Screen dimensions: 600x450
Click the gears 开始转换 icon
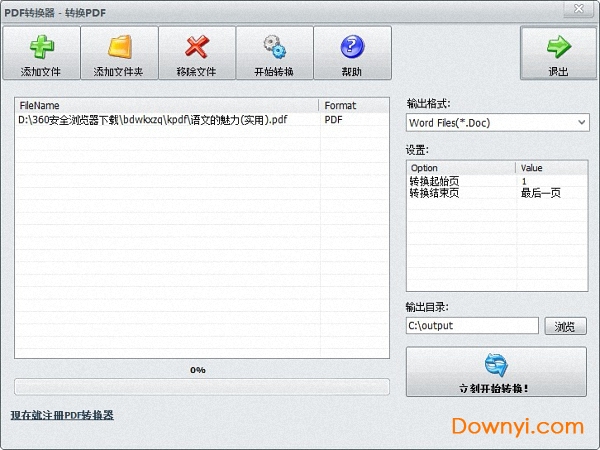(274, 47)
